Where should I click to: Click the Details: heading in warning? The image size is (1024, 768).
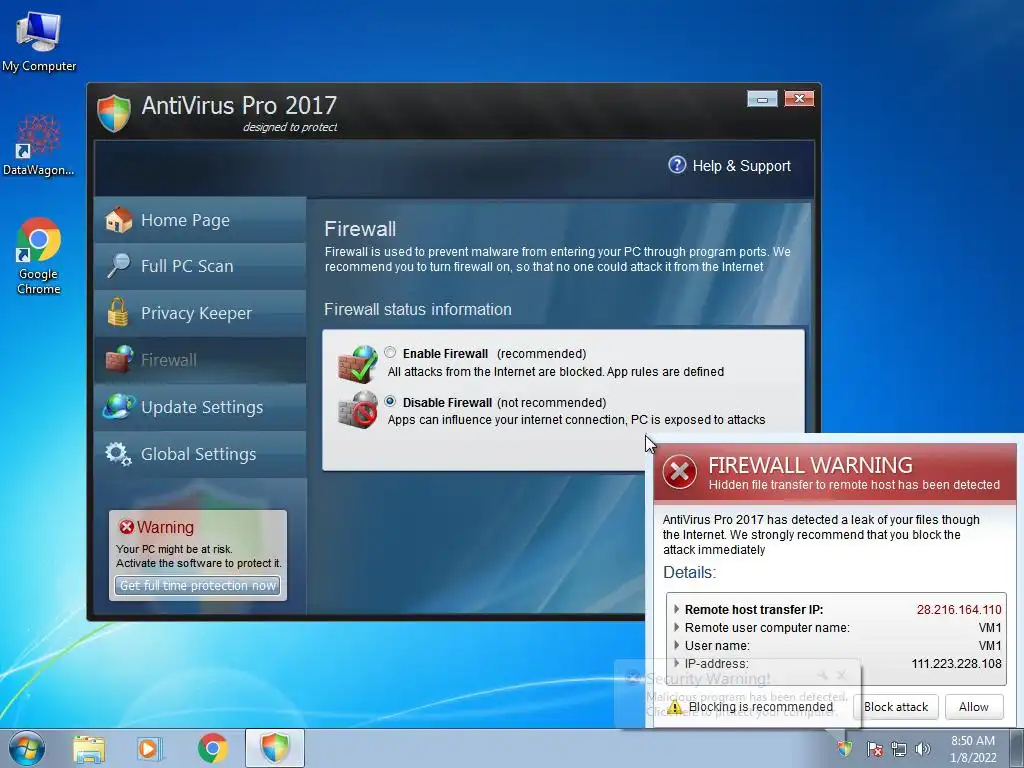(690, 572)
